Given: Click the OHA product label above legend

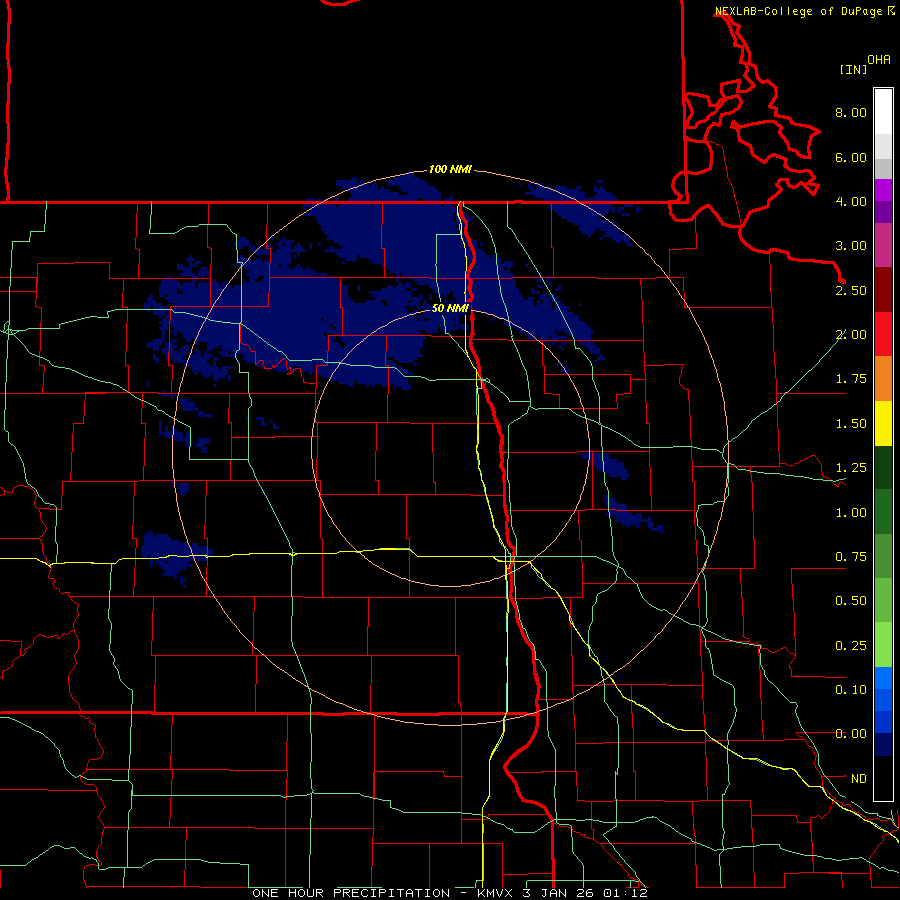Looking at the screenshot, I should [879, 59].
